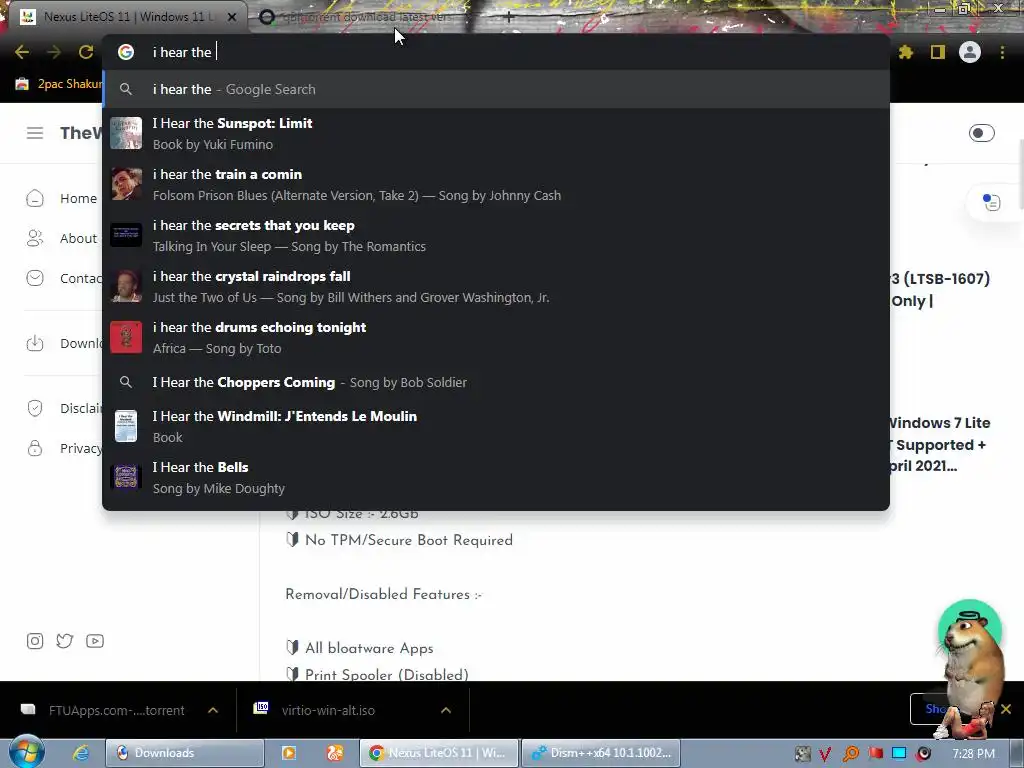Switch to Chrome Nexus LiteOS taskbar button

click(x=439, y=753)
